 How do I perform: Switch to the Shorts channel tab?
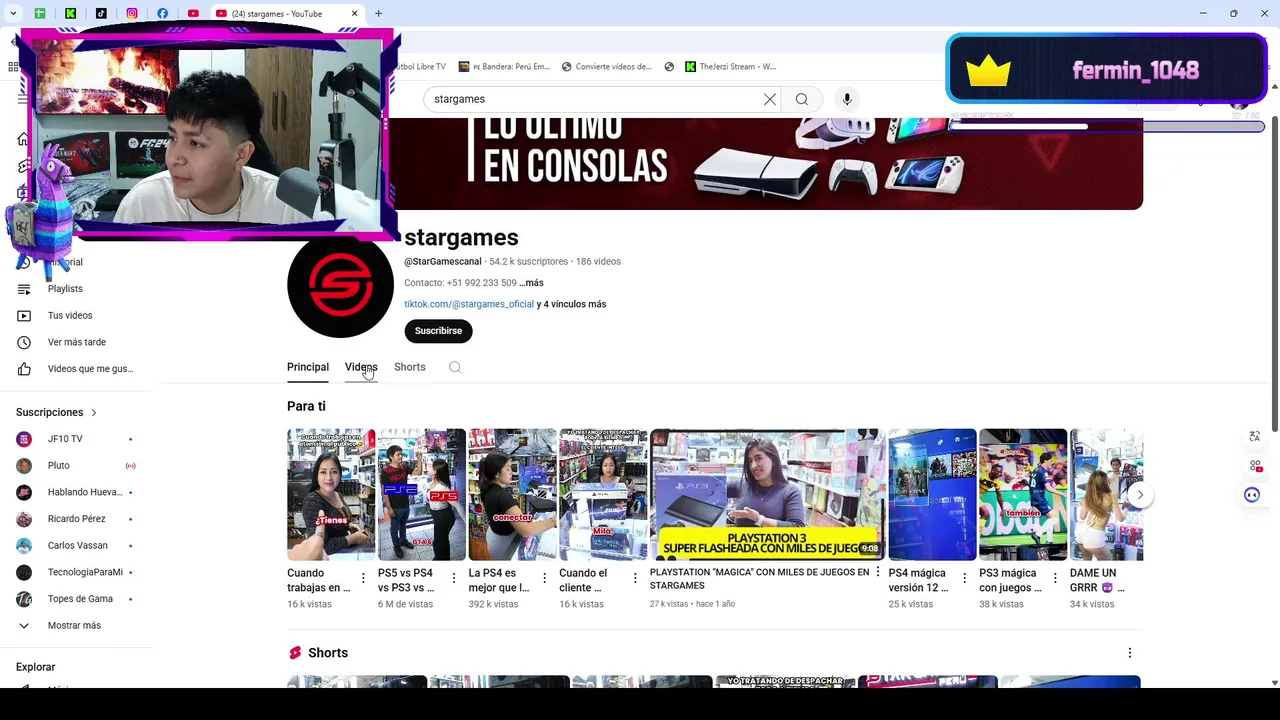point(410,367)
